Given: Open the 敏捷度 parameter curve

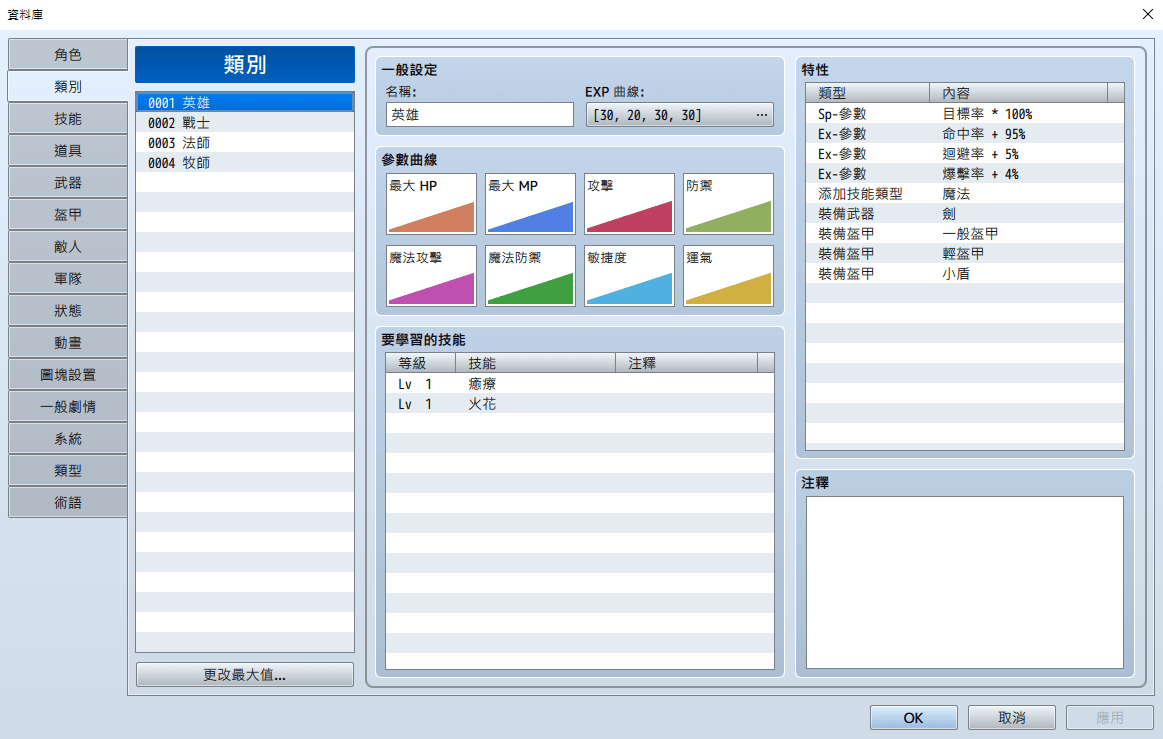Looking at the screenshot, I should (629, 276).
